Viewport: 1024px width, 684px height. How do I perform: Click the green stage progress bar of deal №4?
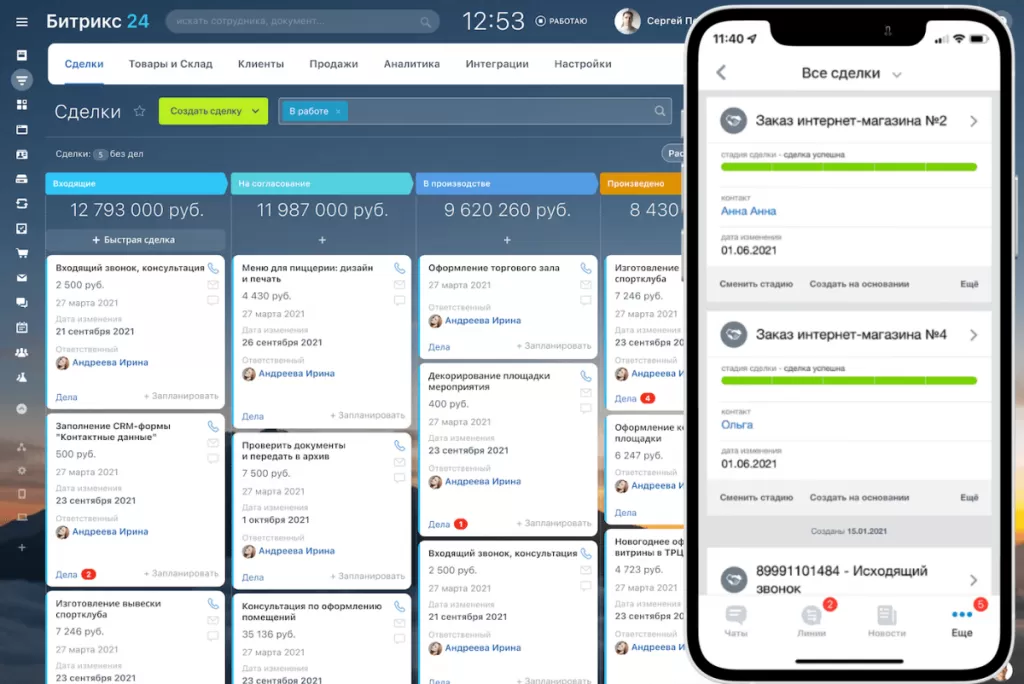pyautogui.click(x=850, y=381)
